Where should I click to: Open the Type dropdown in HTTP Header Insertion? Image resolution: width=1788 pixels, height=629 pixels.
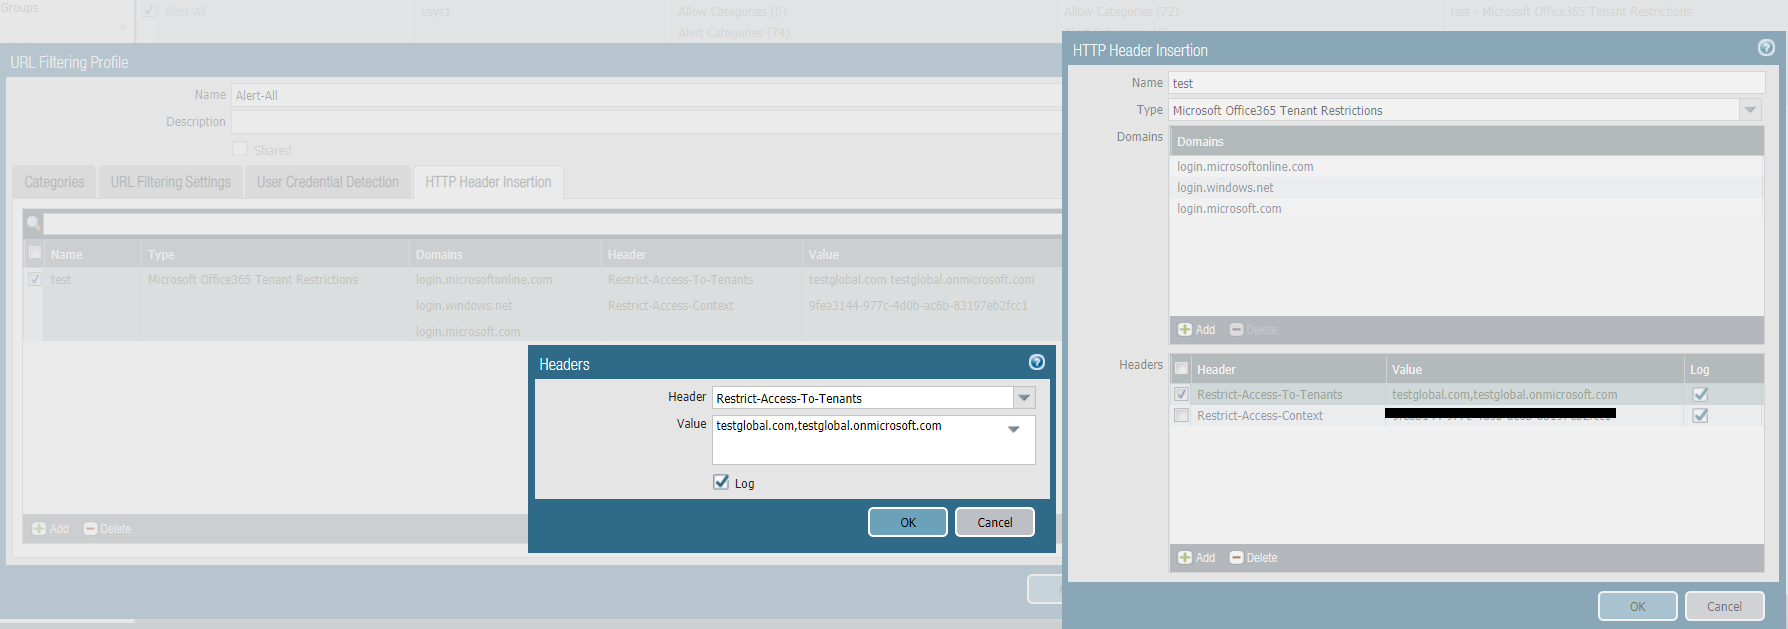coord(1750,110)
